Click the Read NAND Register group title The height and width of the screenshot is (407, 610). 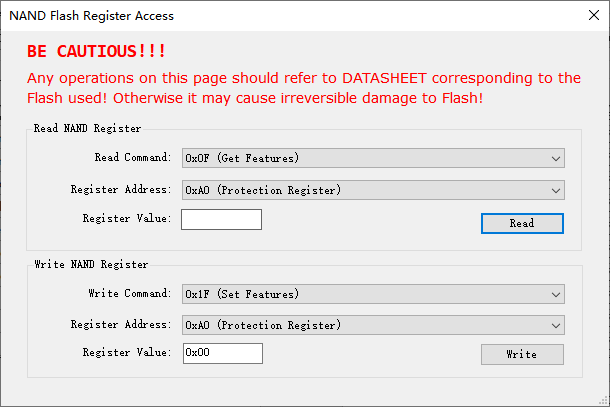pos(88,128)
